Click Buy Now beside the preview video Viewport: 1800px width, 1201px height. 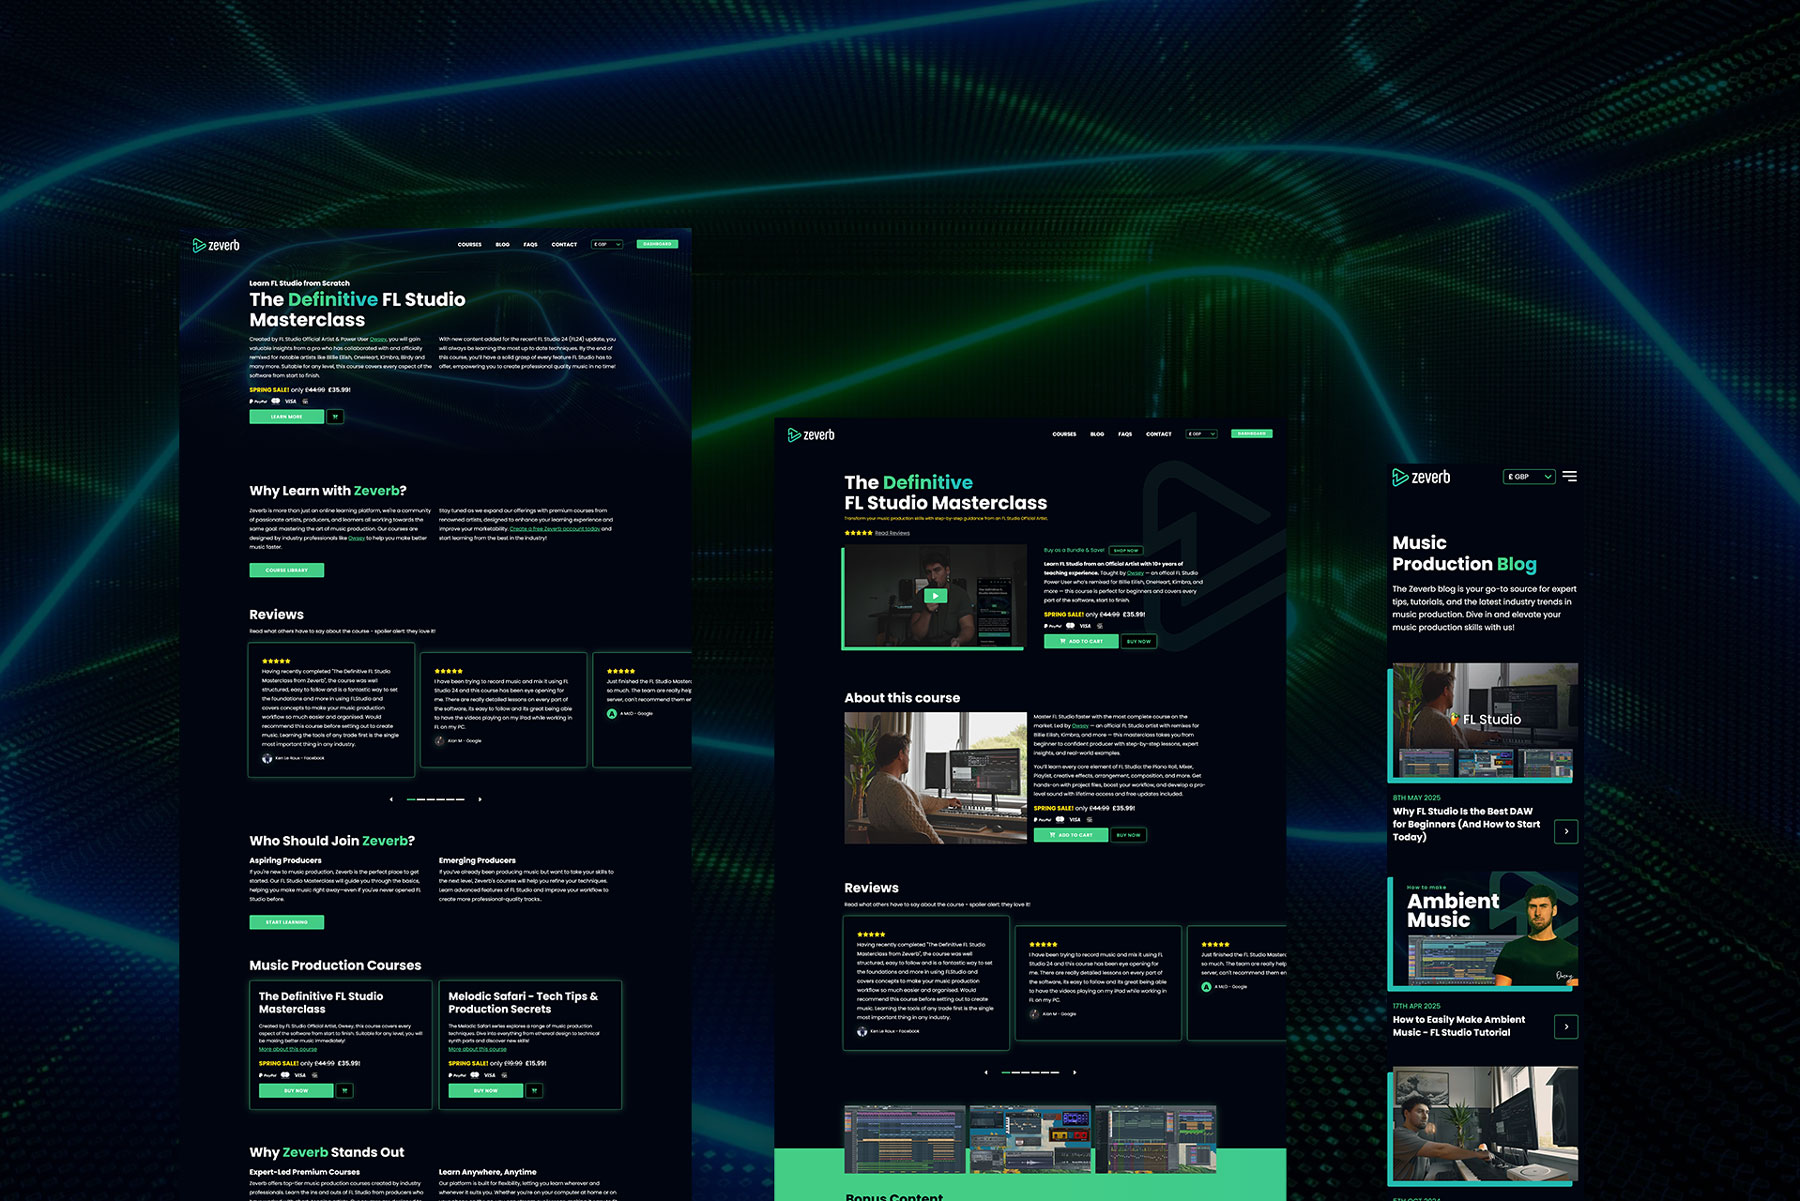click(1139, 641)
